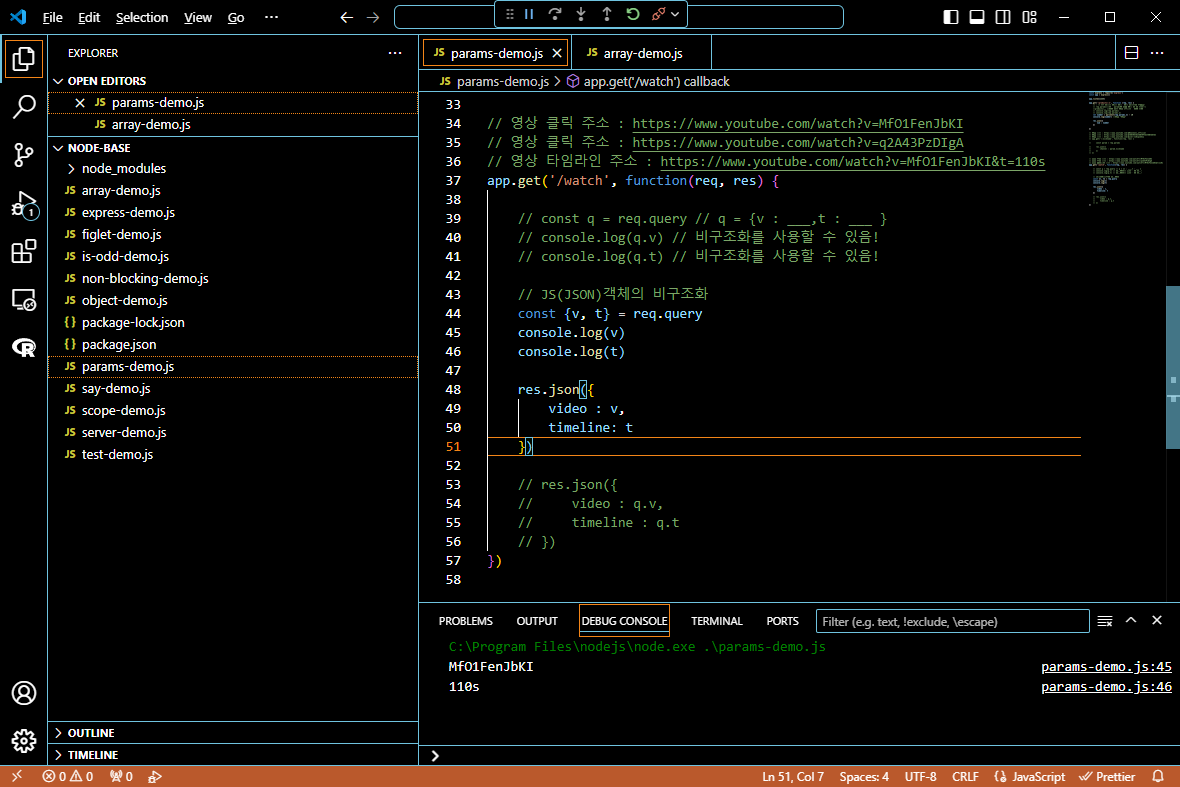The width and height of the screenshot is (1180, 787).
Task: Close the bottom panel
Action: 1157,621
